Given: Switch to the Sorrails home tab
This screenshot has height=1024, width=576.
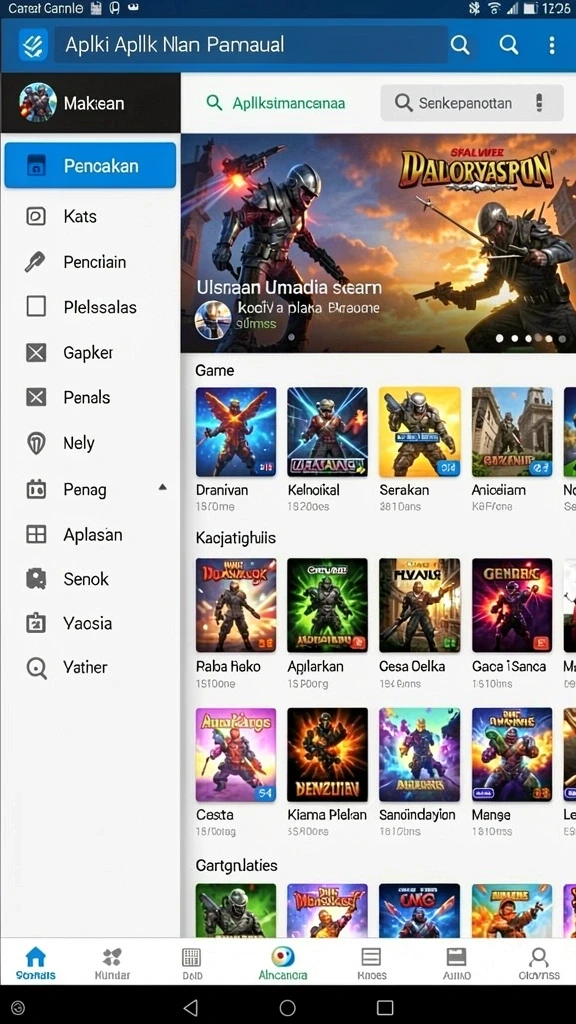Looking at the screenshot, I should (x=35, y=963).
